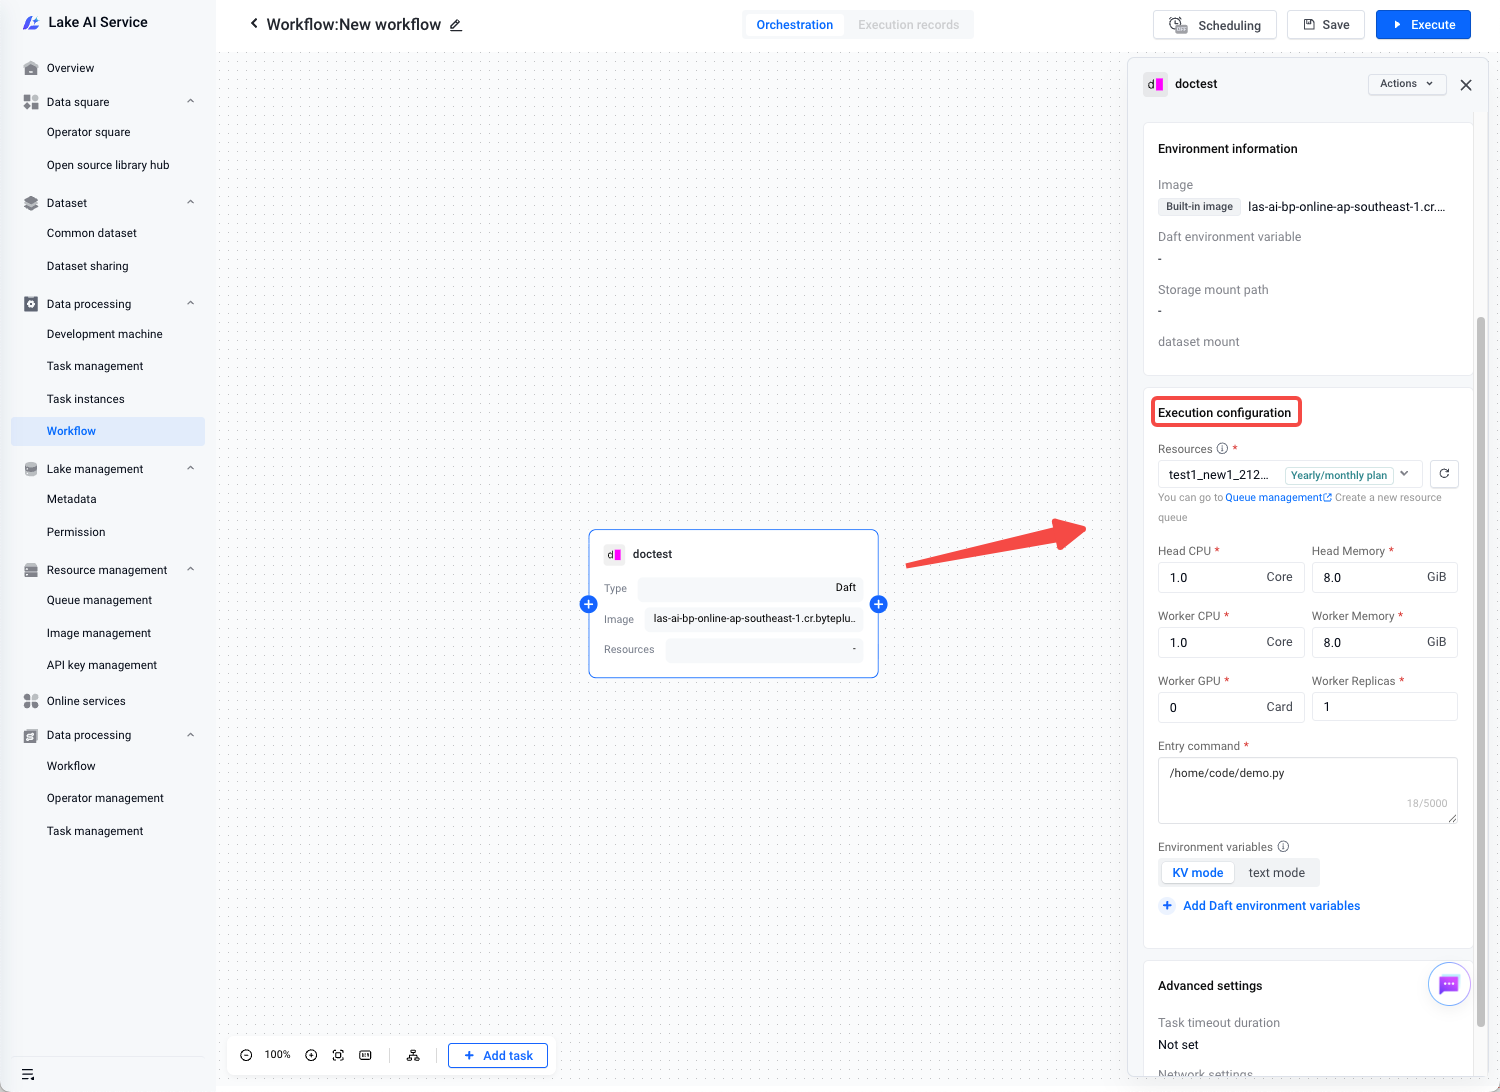Refresh the resources queue list
1500x1092 pixels.
click(x=1444, y=474)
